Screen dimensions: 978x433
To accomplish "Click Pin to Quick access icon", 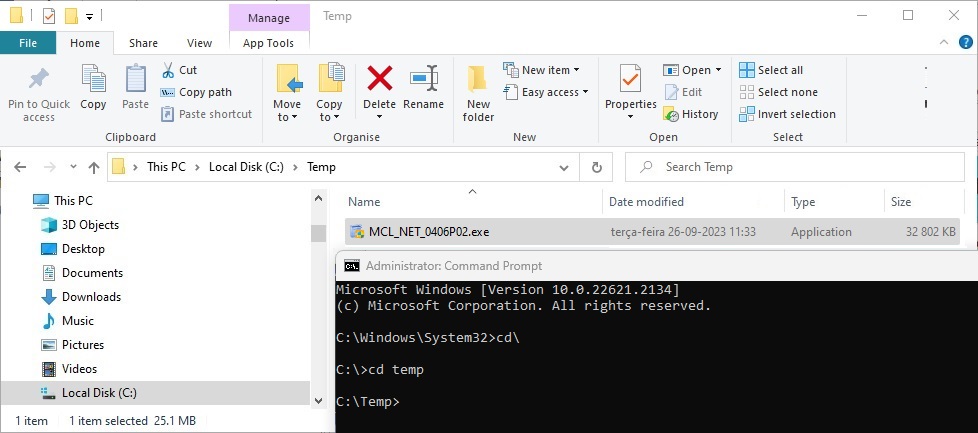I will [x=39, y=79].
